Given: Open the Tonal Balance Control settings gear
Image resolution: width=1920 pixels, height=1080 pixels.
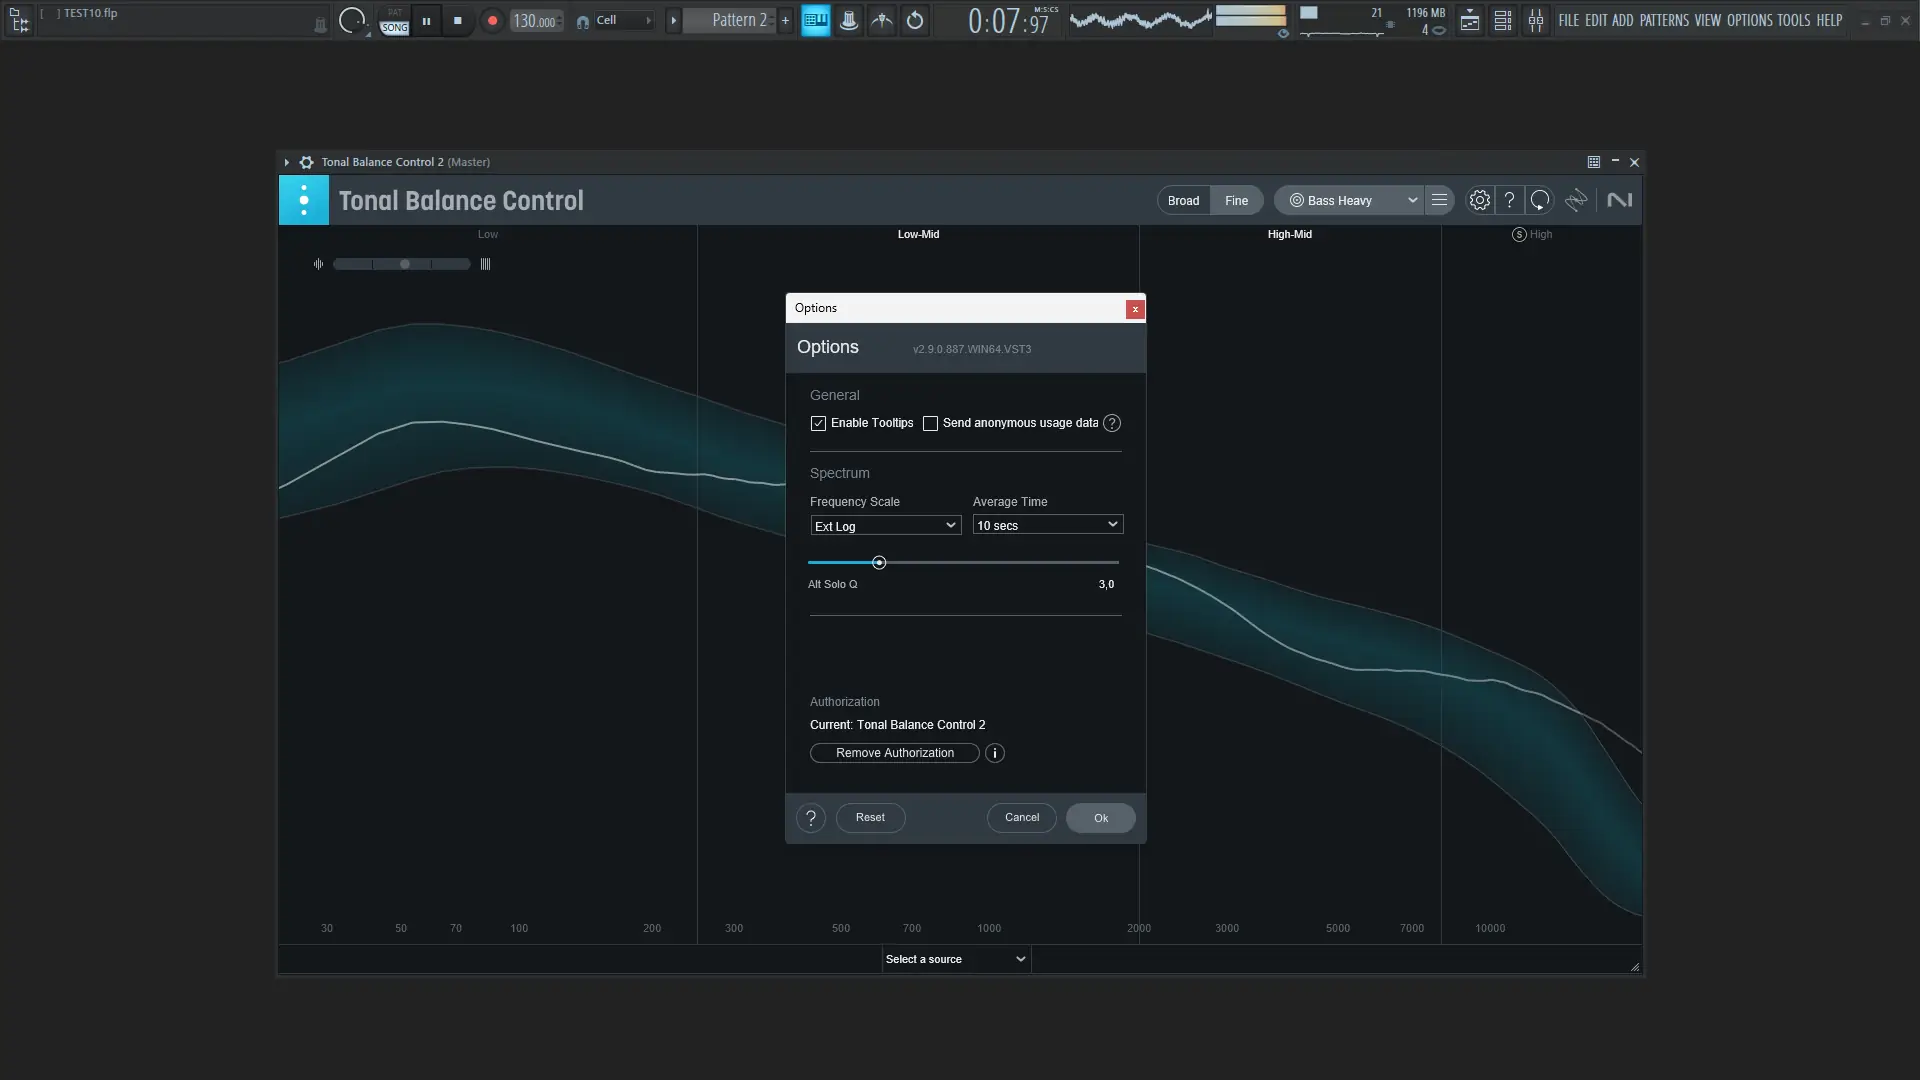Looking at the screenshot, I should click(1479, 200).
